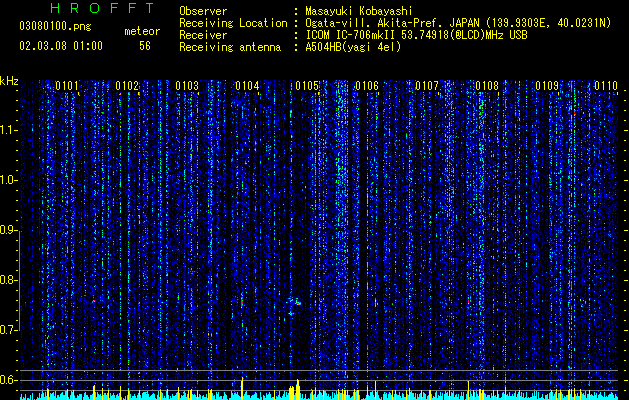Click the 0.6 frequency axis label
The image size is (629, 400).
[x=8, y=380]
